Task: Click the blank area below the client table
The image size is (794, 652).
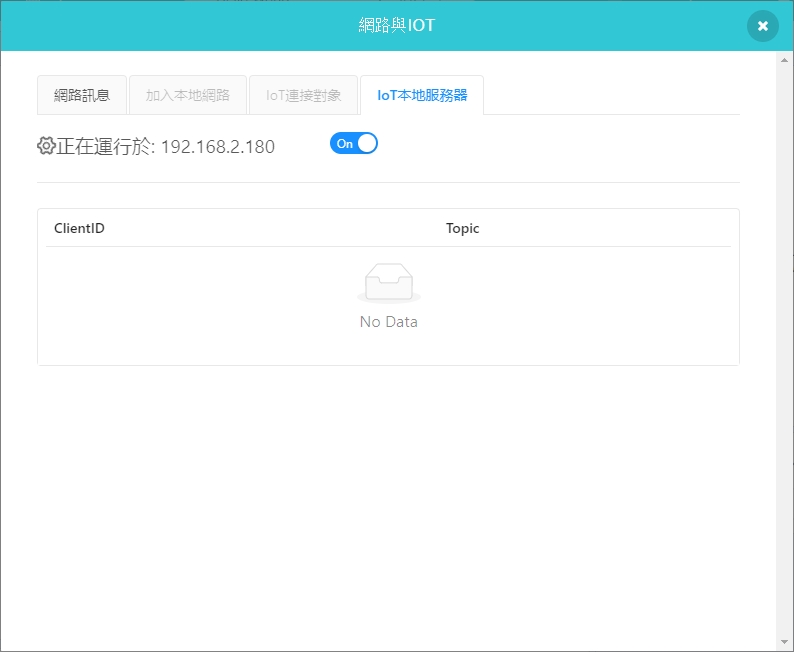Action: pyautogui.click(x=388, y=500)
